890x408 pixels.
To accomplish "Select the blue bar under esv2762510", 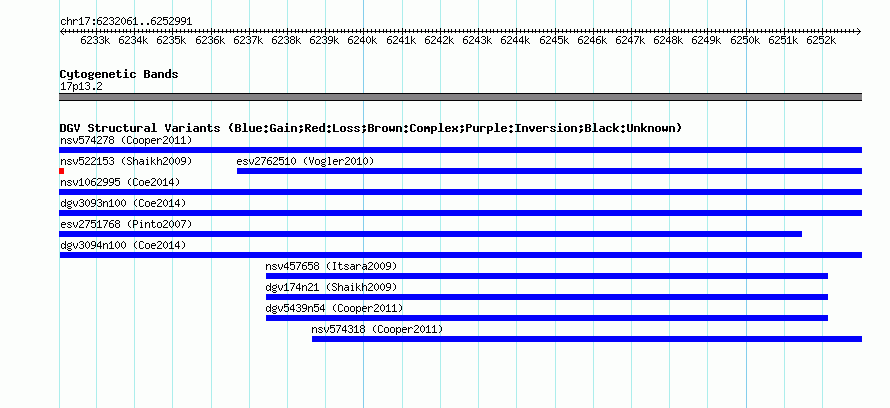I will pos(549,171).
